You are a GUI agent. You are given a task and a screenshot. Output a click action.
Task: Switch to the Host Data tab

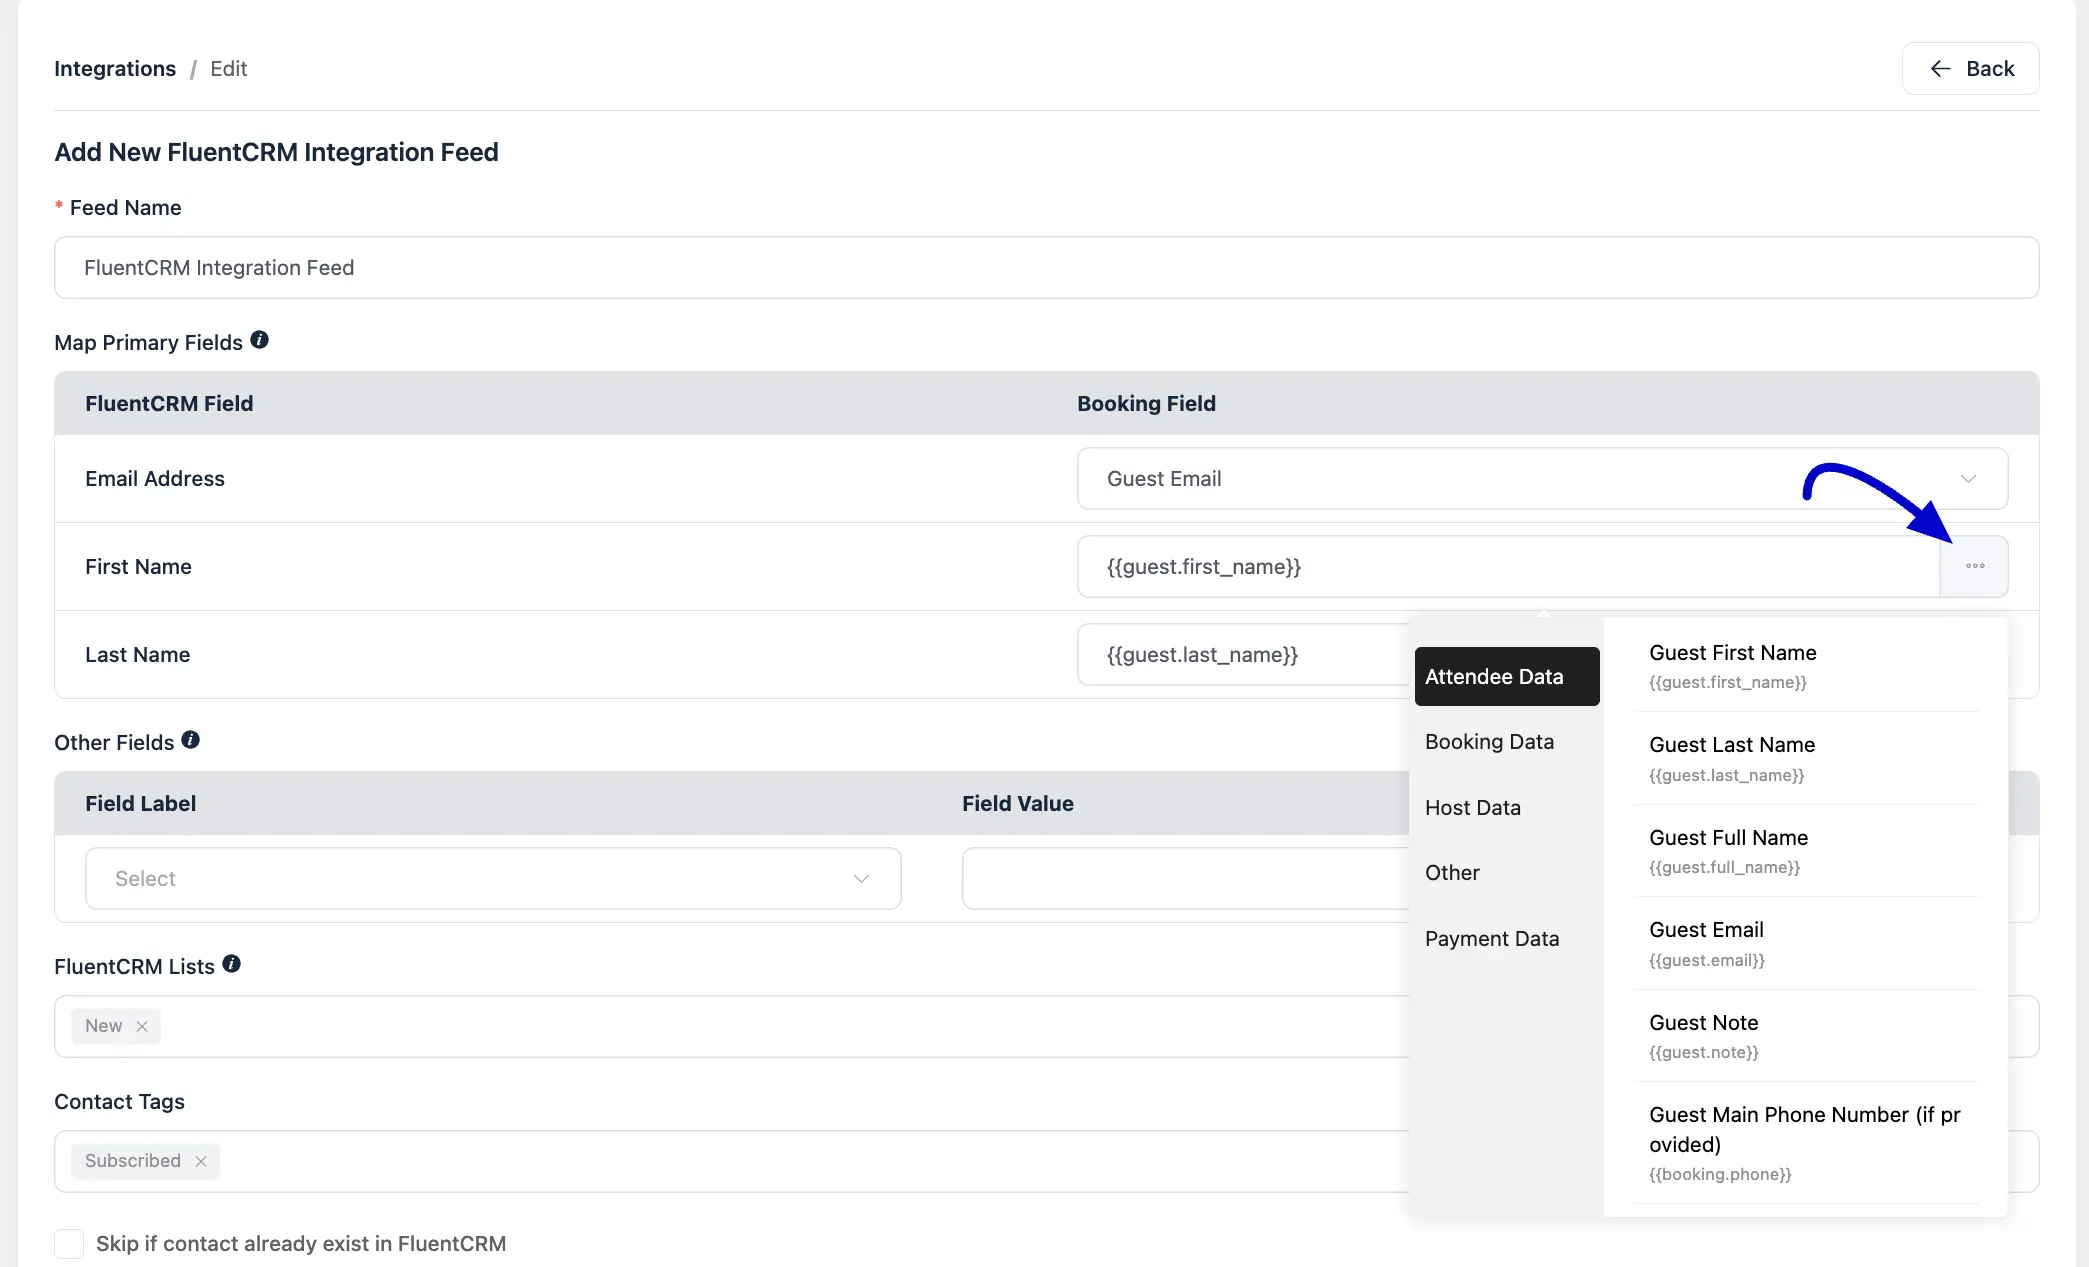(1472, 807)
